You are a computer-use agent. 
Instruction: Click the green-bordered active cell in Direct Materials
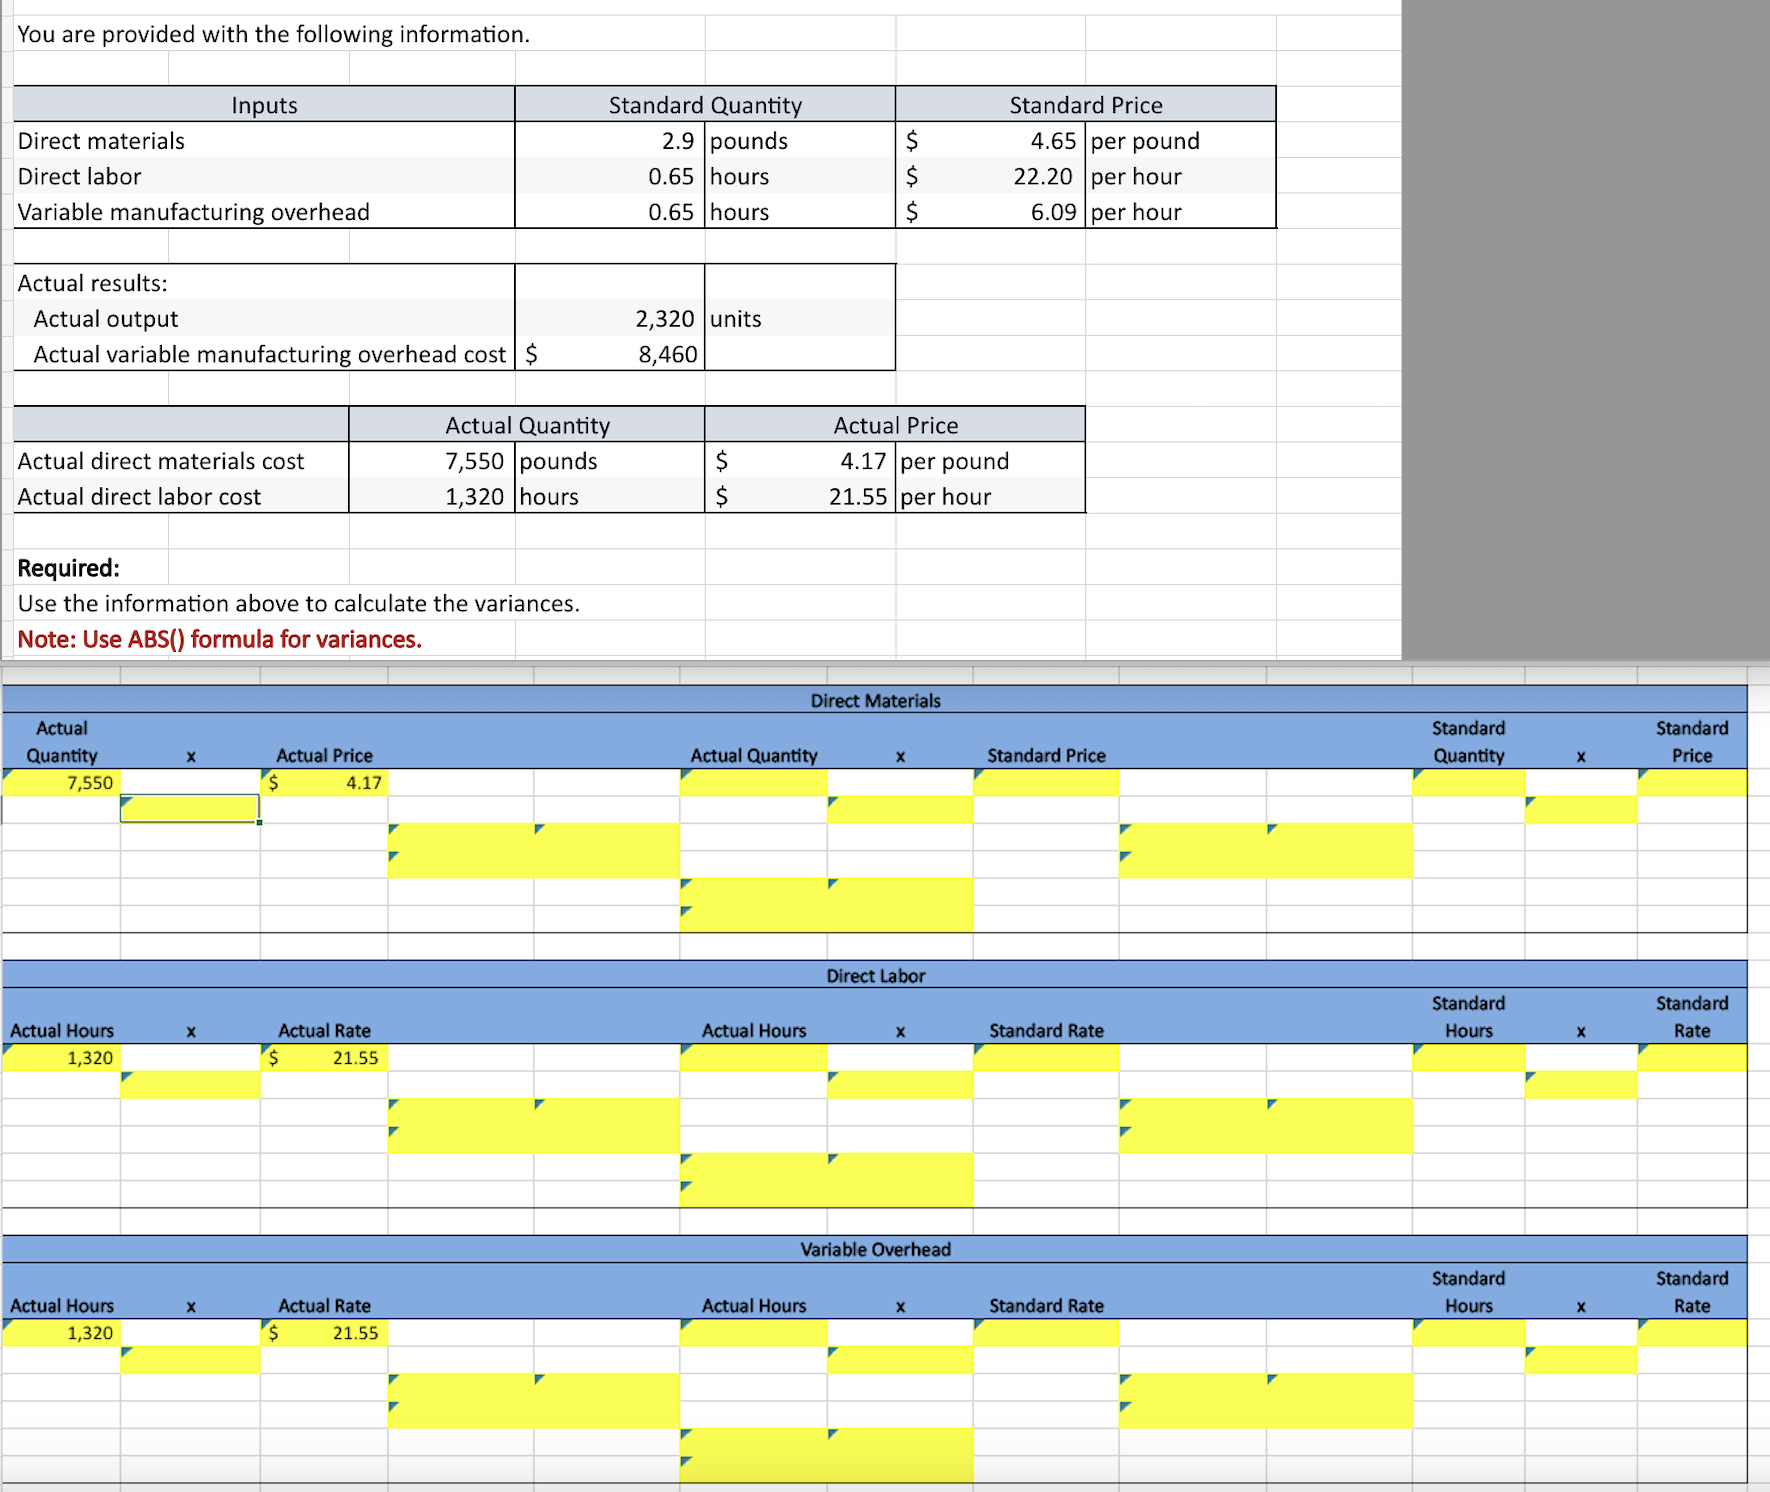(x=190, y=809)
